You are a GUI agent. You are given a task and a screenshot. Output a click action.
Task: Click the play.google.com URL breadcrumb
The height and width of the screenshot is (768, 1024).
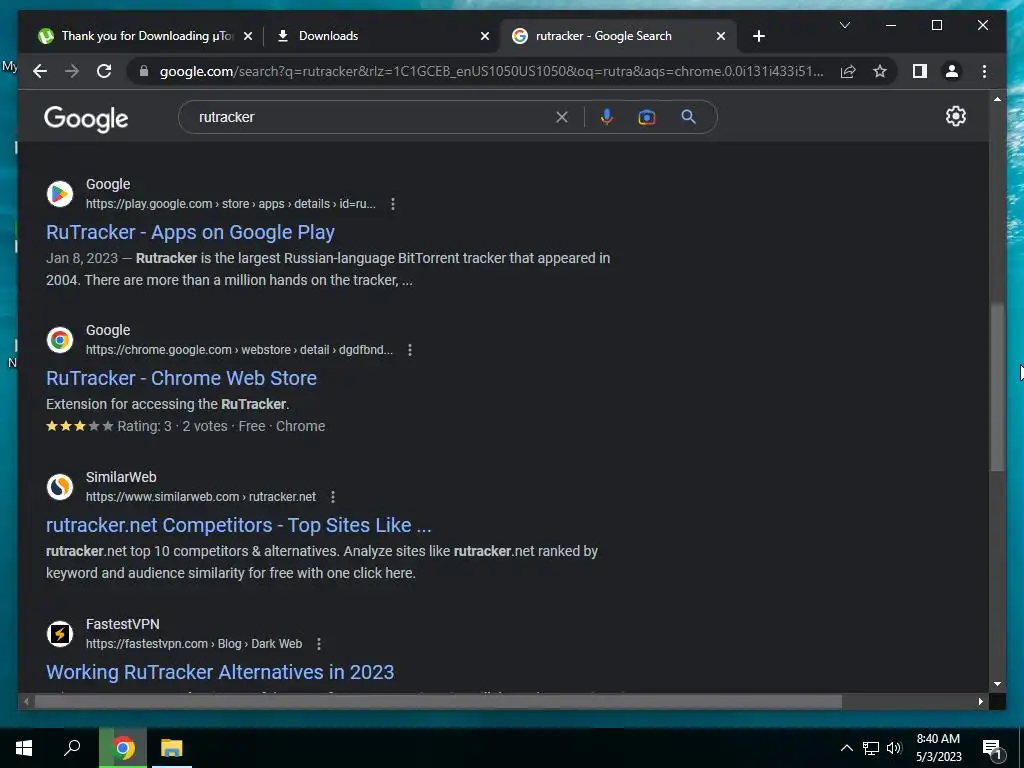point(231,204)
